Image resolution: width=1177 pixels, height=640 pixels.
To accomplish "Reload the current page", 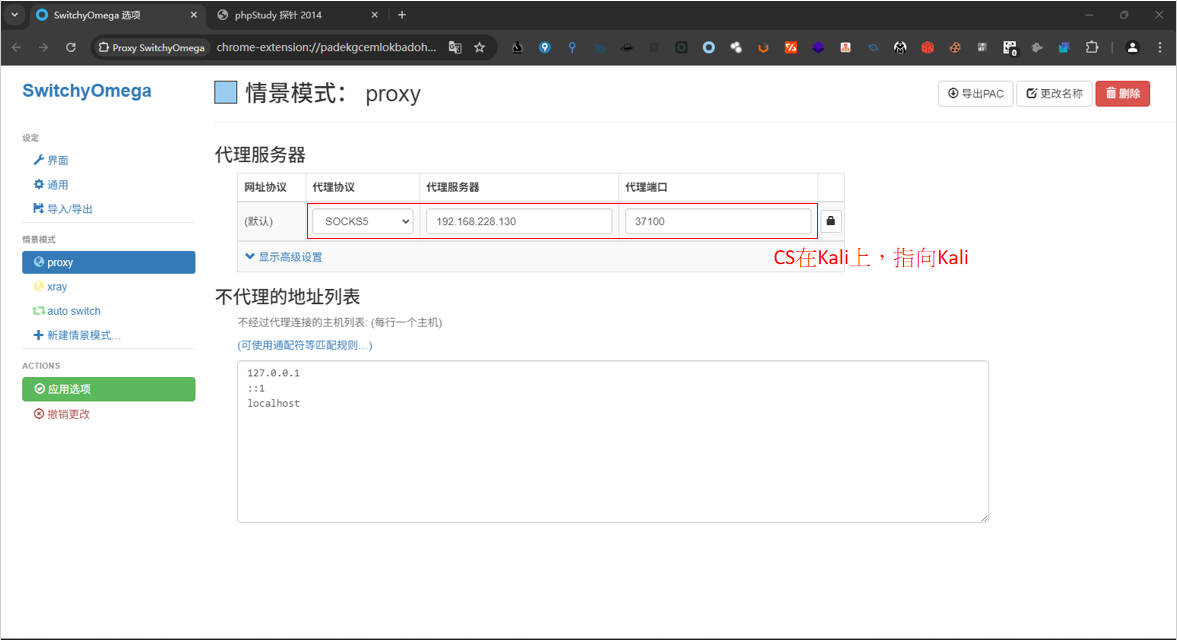I will tap(71, 47).
